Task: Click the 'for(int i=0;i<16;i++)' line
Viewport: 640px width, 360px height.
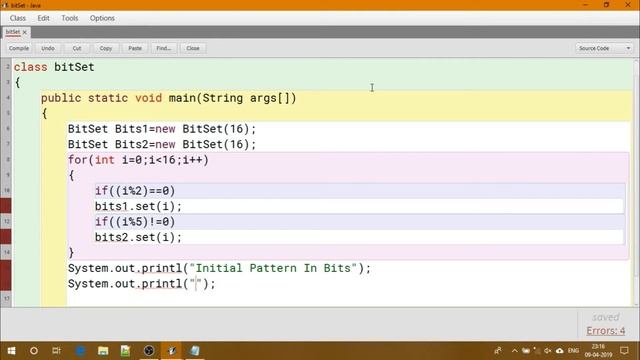Action: [138, 160]
